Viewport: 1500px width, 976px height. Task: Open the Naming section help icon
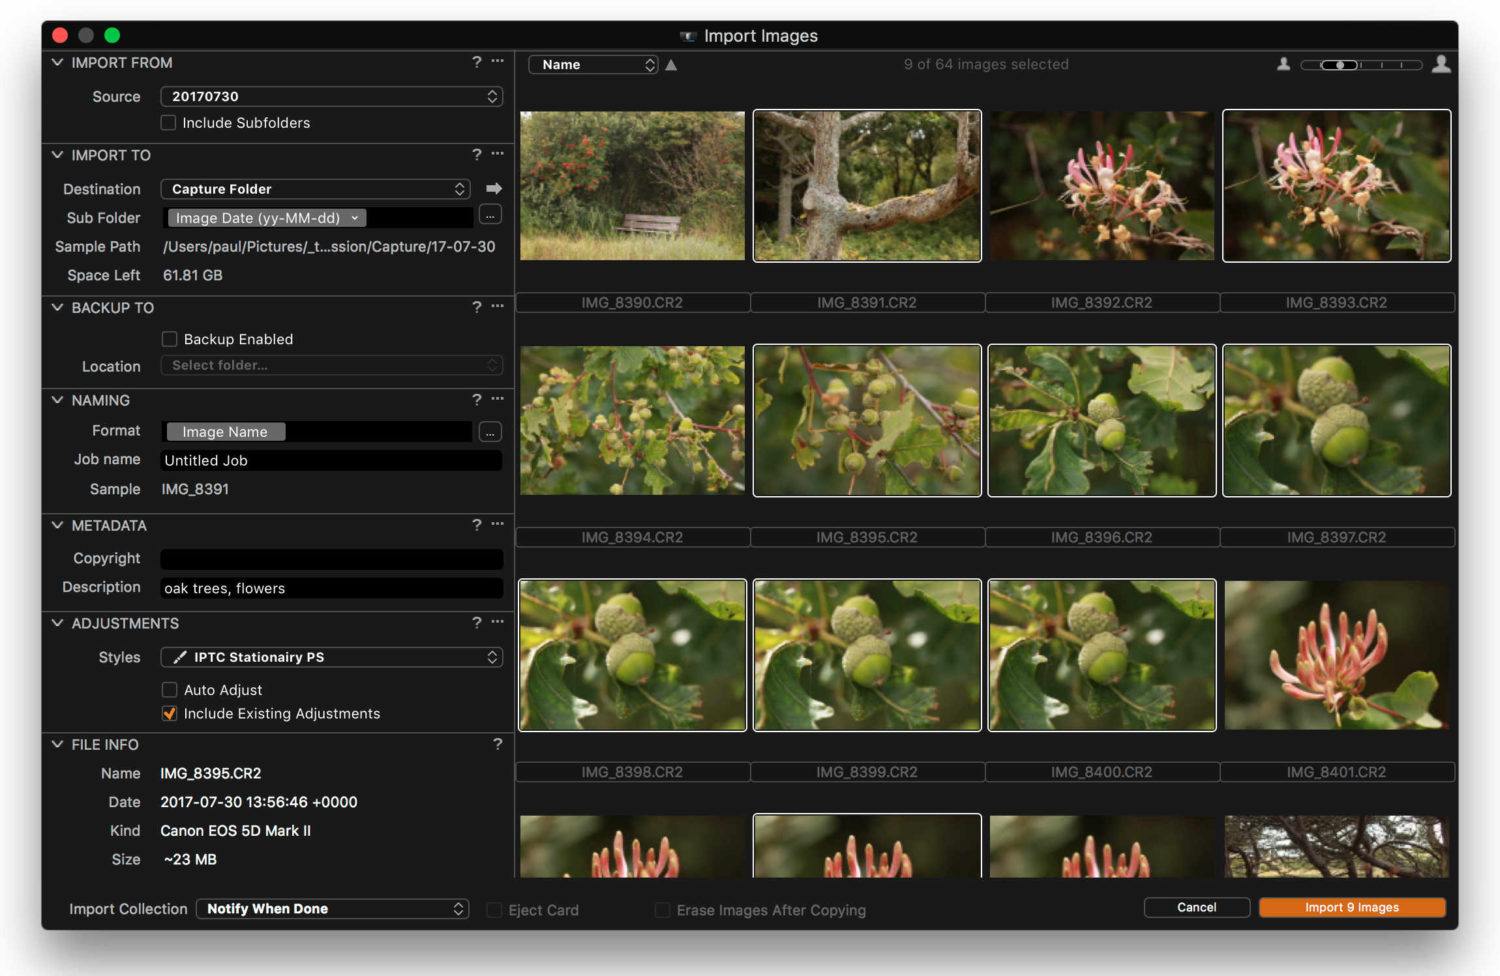pyautogui.click(x=476, y=400)
